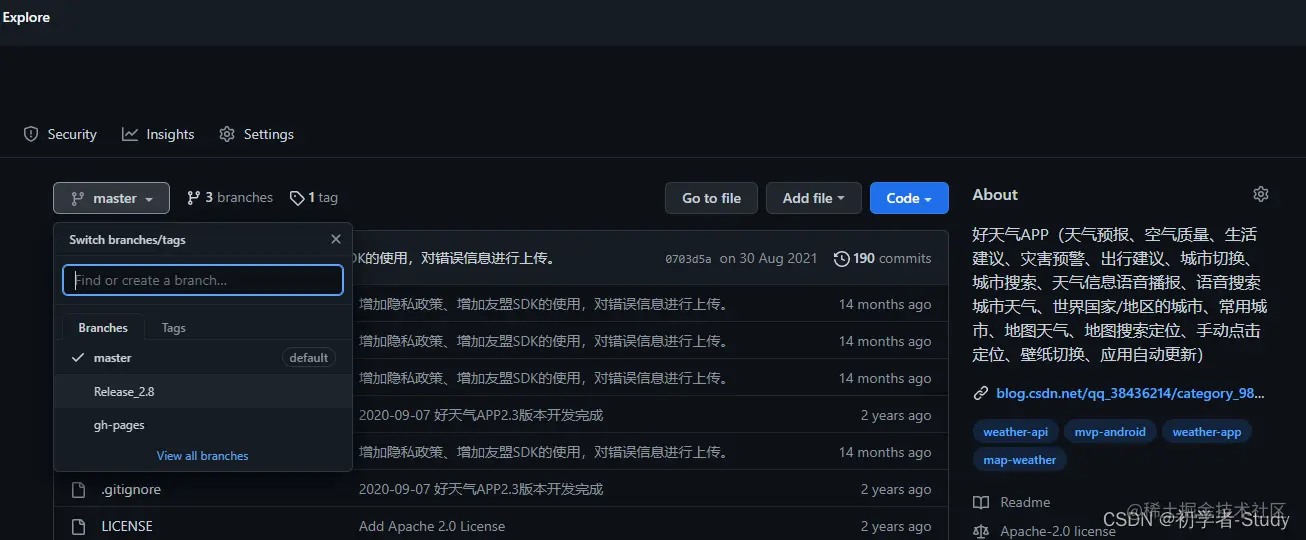Click the latest commit date 30 Aug 2021

point(769,258)
